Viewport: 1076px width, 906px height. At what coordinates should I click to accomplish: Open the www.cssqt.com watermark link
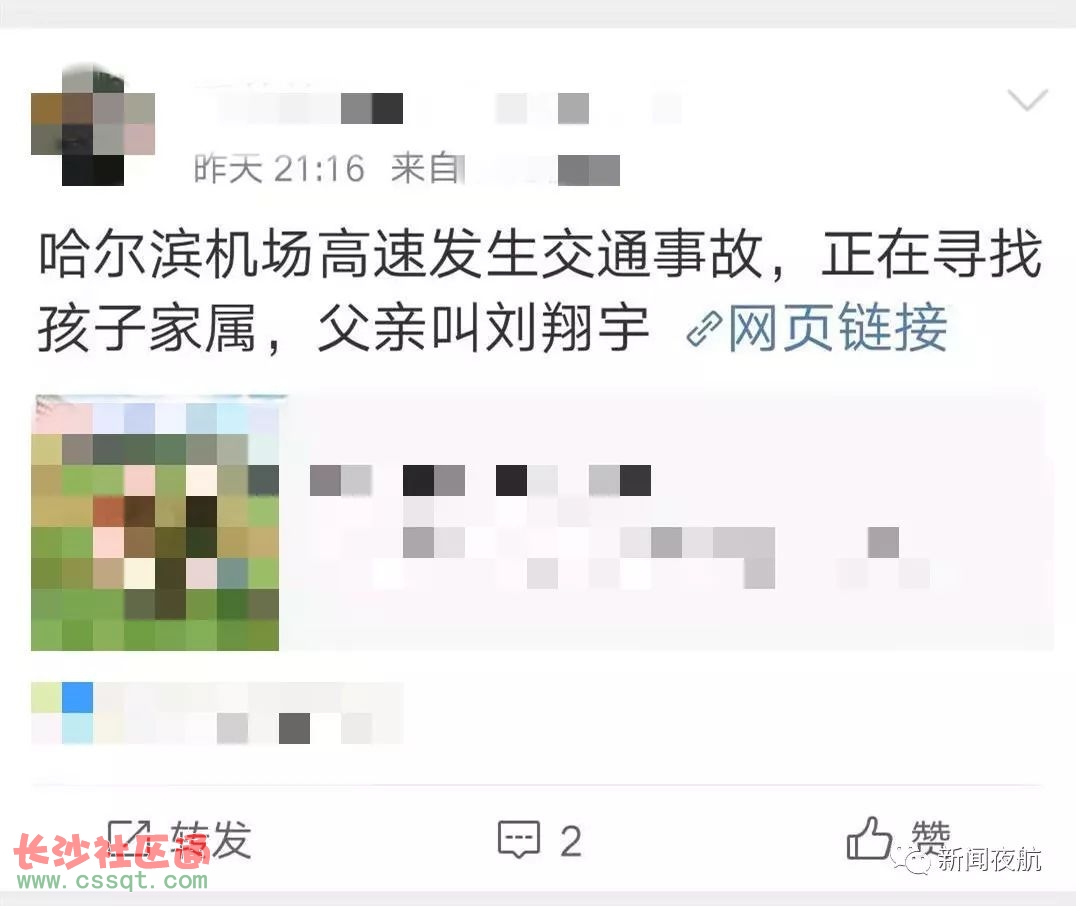[x=112, y=880]
